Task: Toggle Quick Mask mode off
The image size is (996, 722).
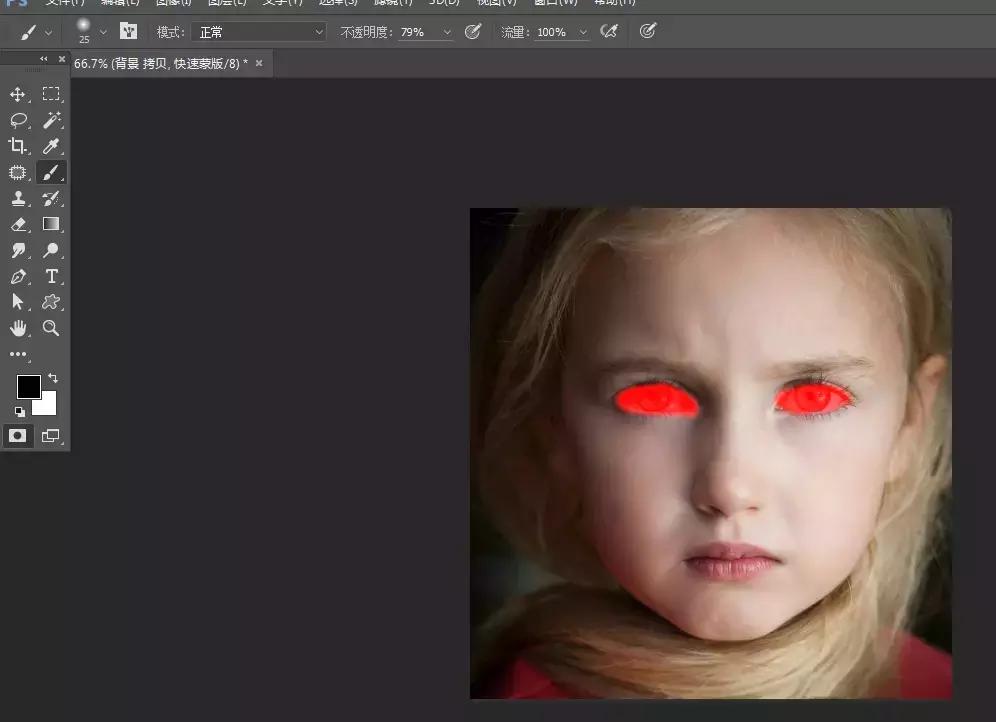Action: pyautogui.click(x=17, y=436)
